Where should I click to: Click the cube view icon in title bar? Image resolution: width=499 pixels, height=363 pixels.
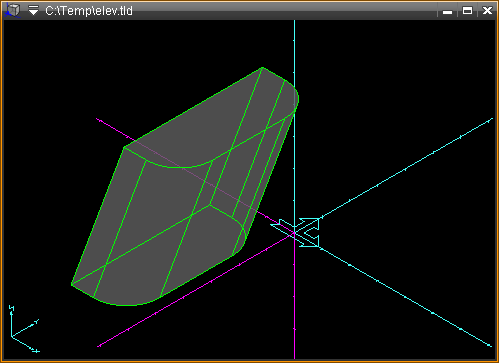13,10
